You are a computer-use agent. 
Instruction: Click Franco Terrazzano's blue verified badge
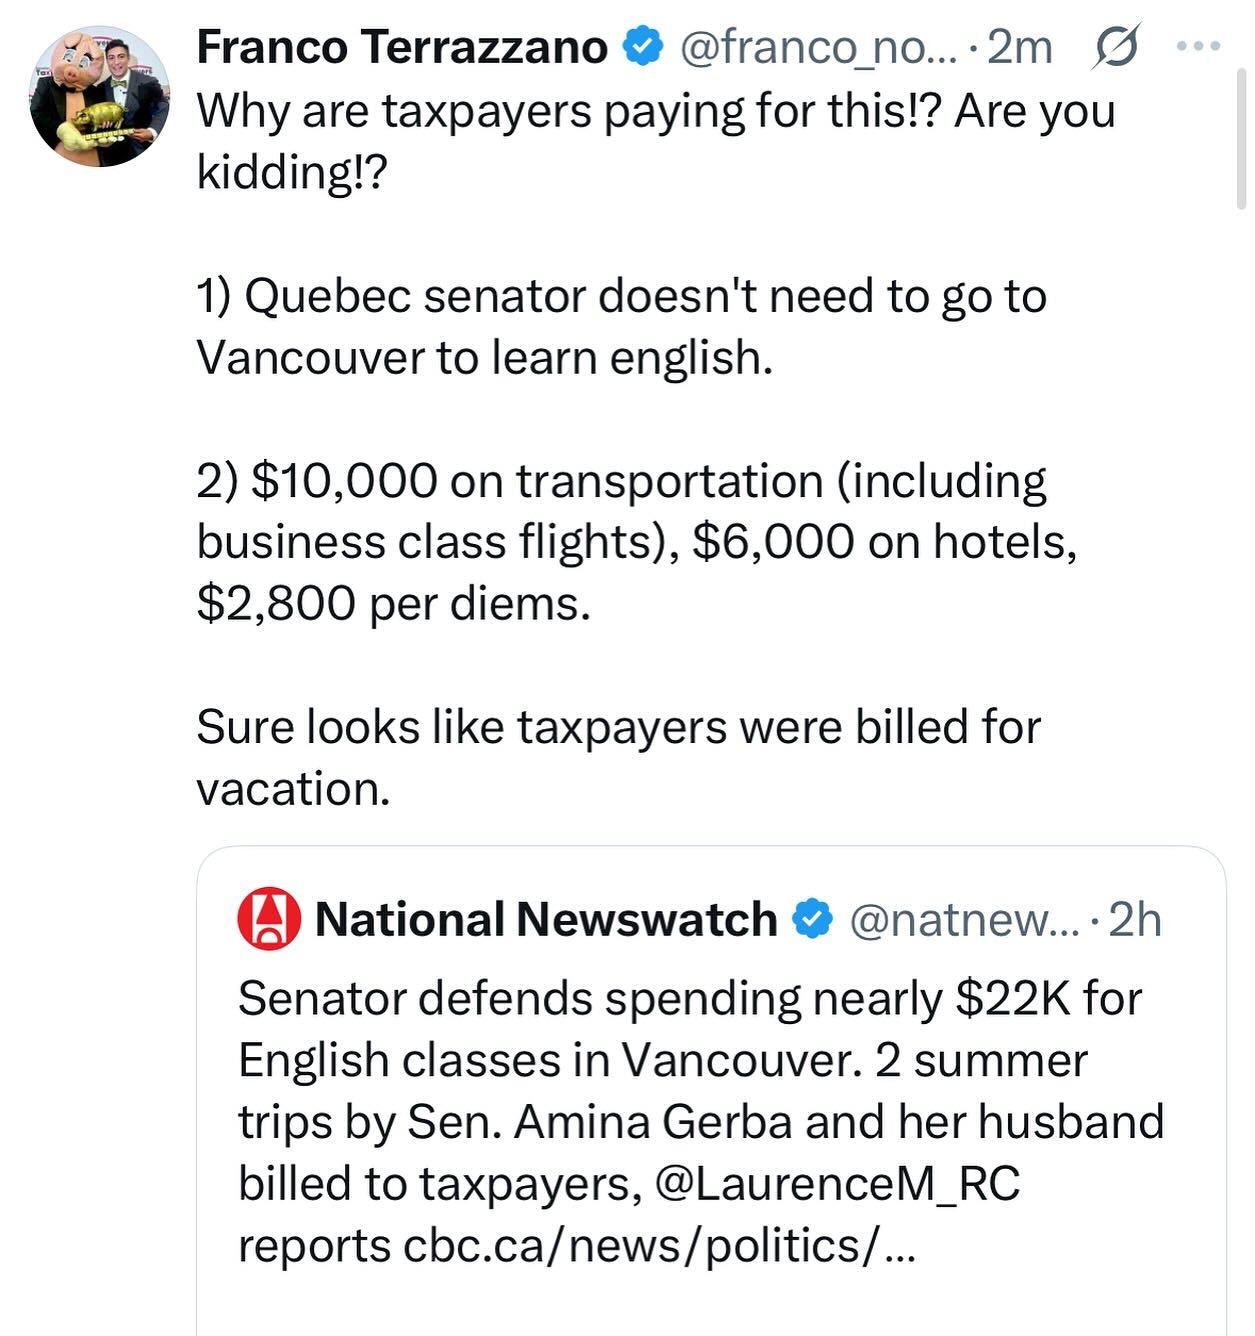pyautogui.click(x=643, y=46)
